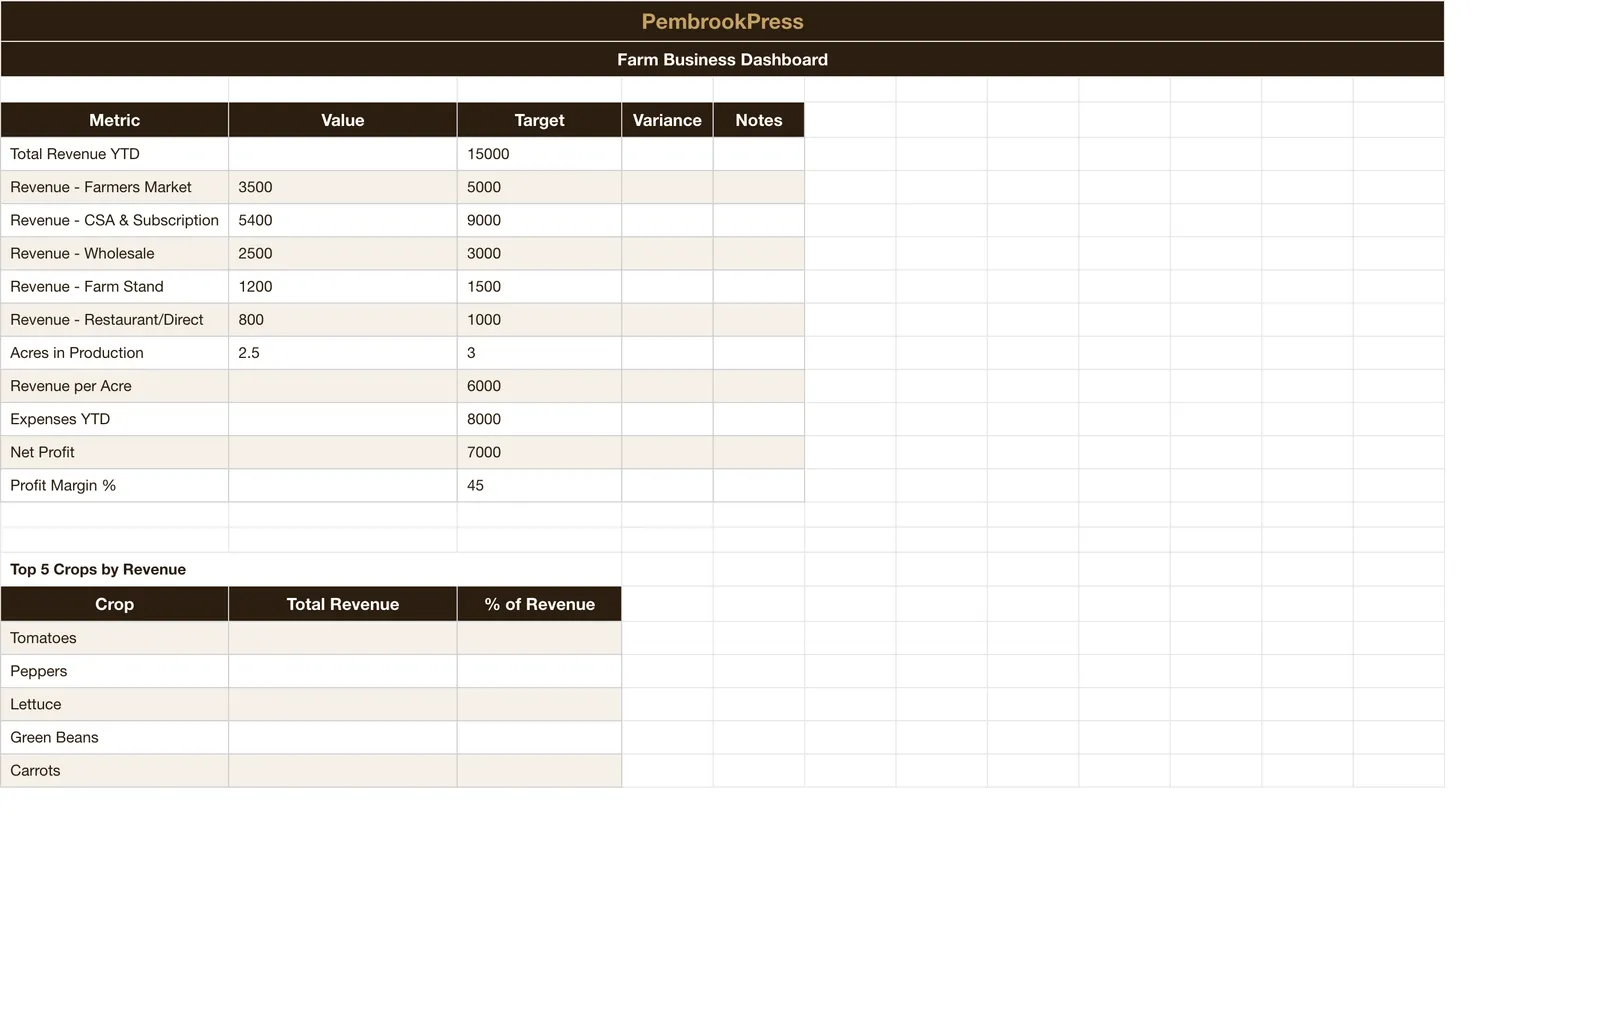The image size is (1600, 1029).
Task: Select the Notes cell for Total Revenue YTD row
Action: pyautogui.click(x=758, y=154)
